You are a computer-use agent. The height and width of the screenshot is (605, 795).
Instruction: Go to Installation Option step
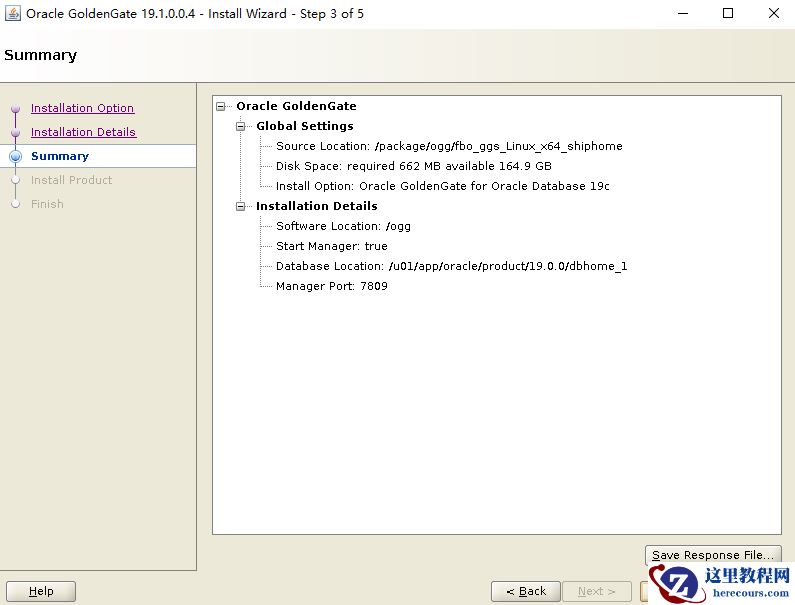pos(82,108)
